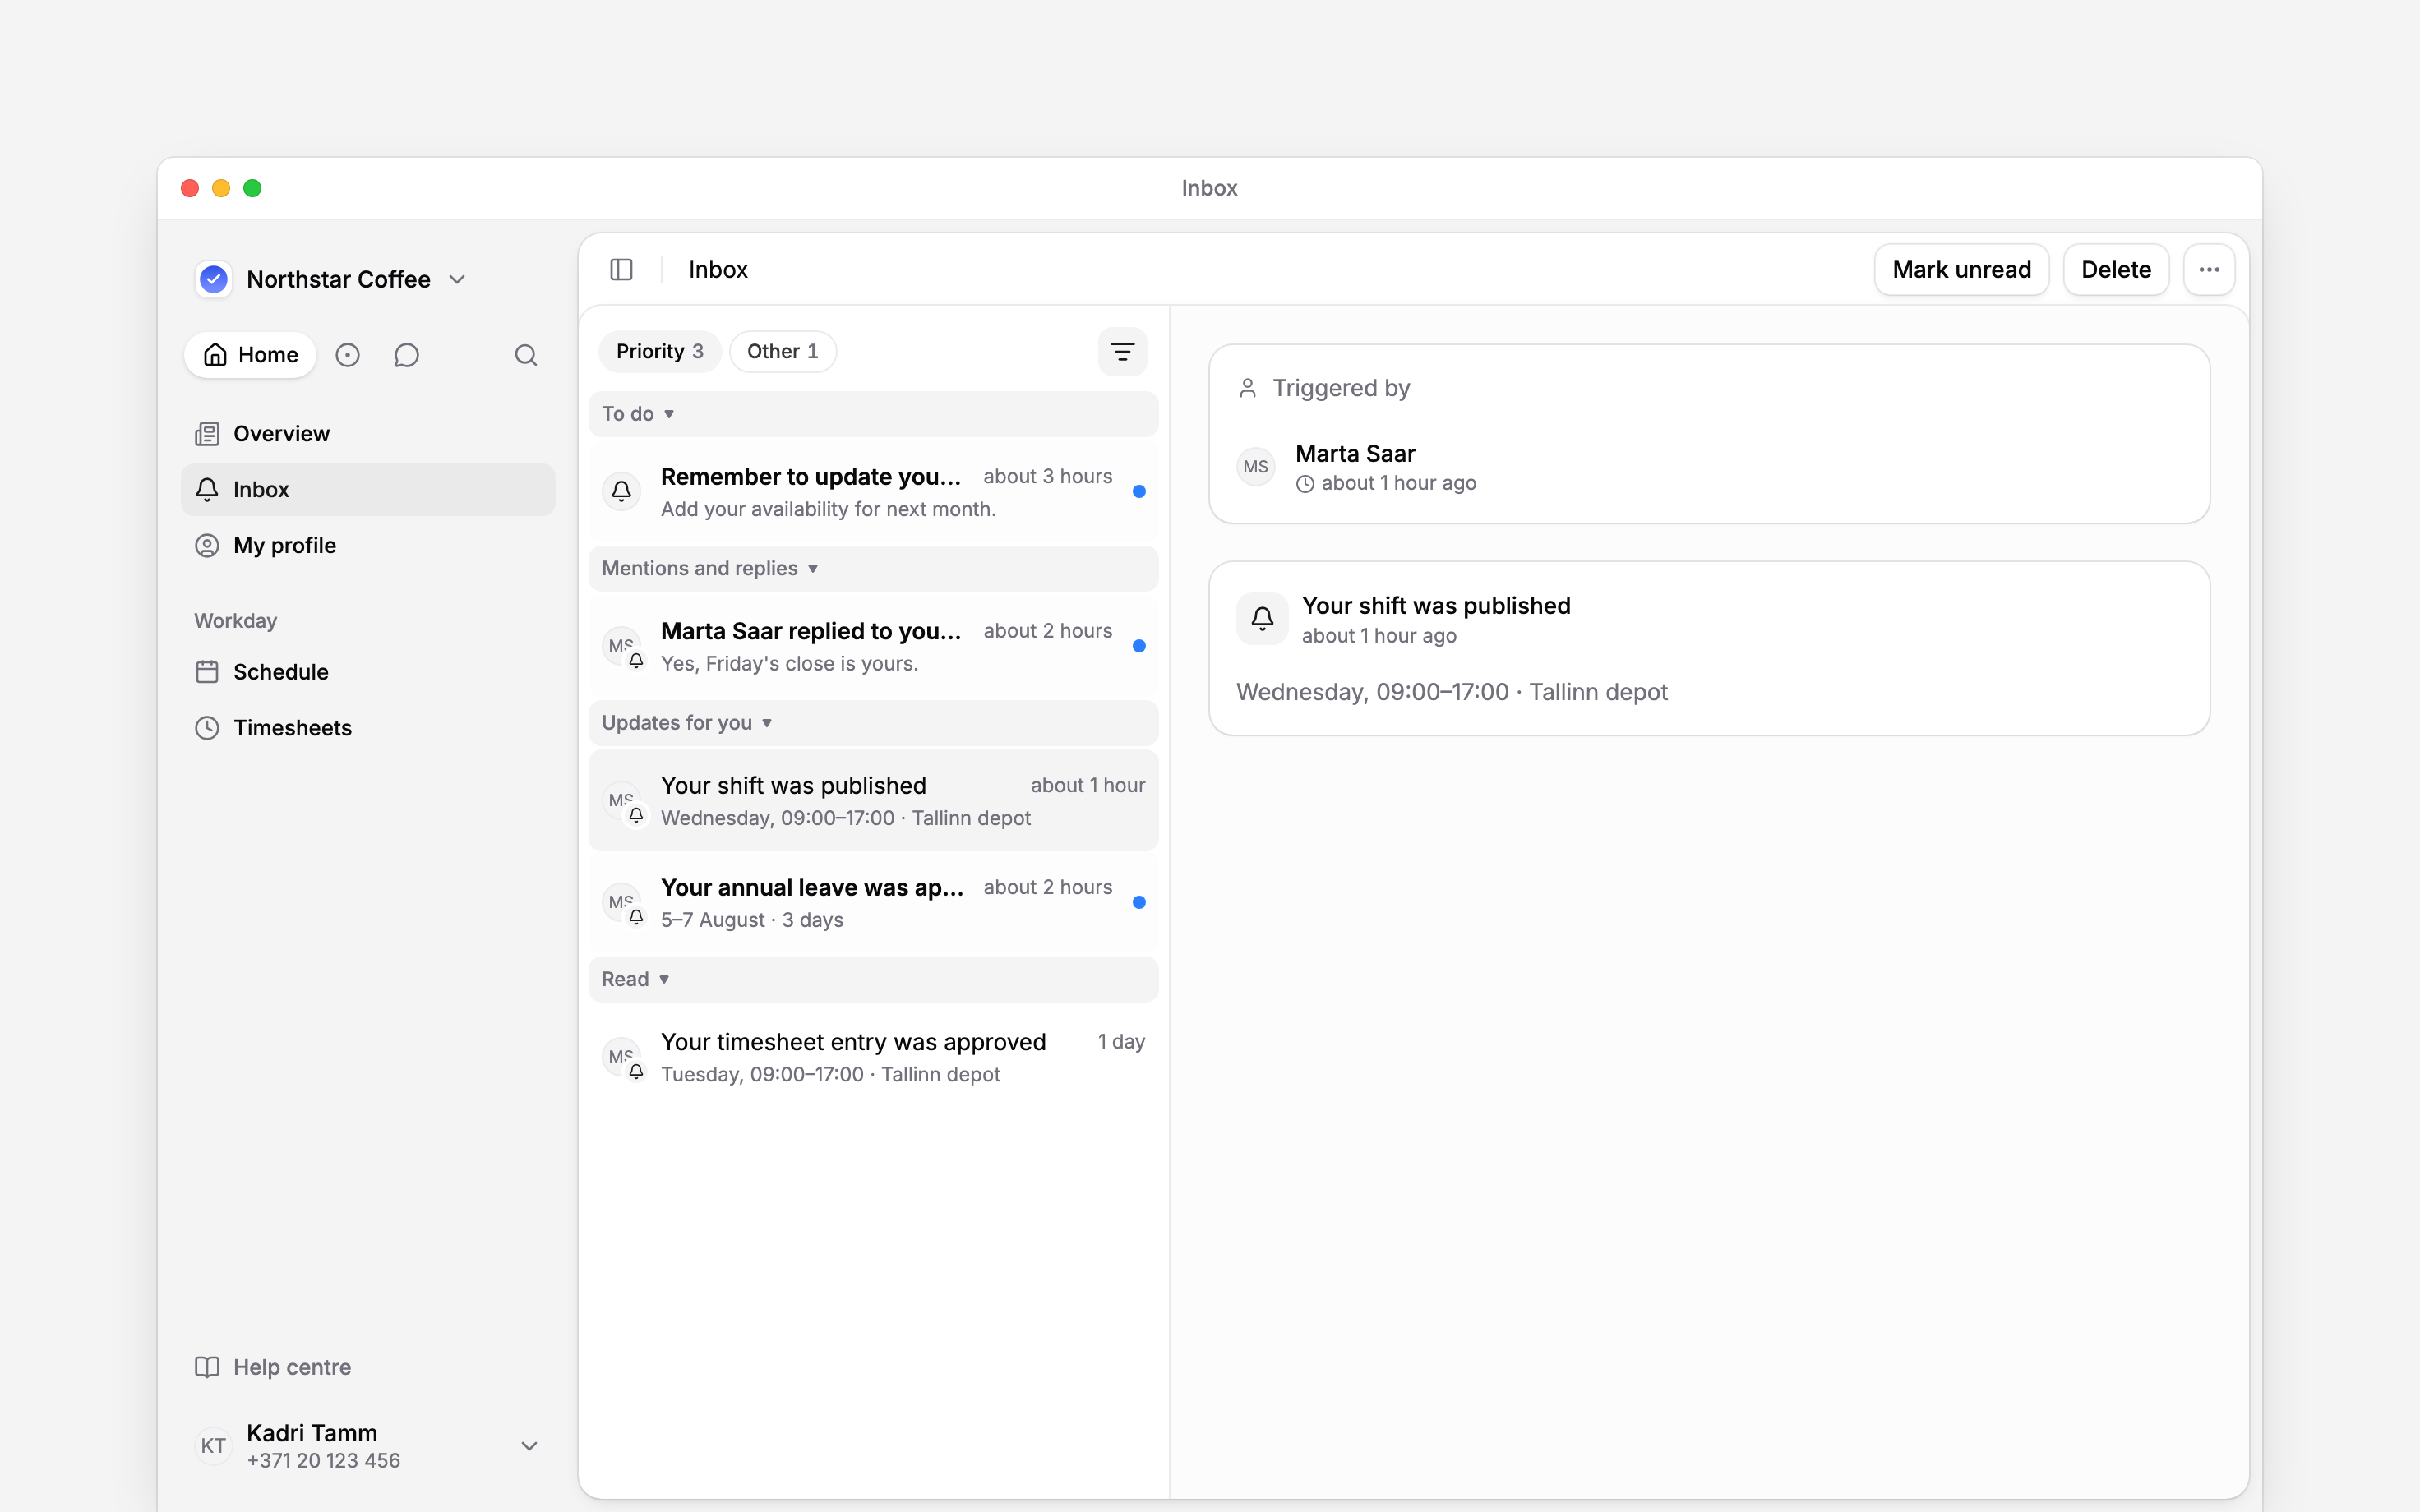Viewport: 2420px width, 1512px height.
Task: Click the Schedule calendar icon
Action: pyautogui.click(x=207, y=672)
